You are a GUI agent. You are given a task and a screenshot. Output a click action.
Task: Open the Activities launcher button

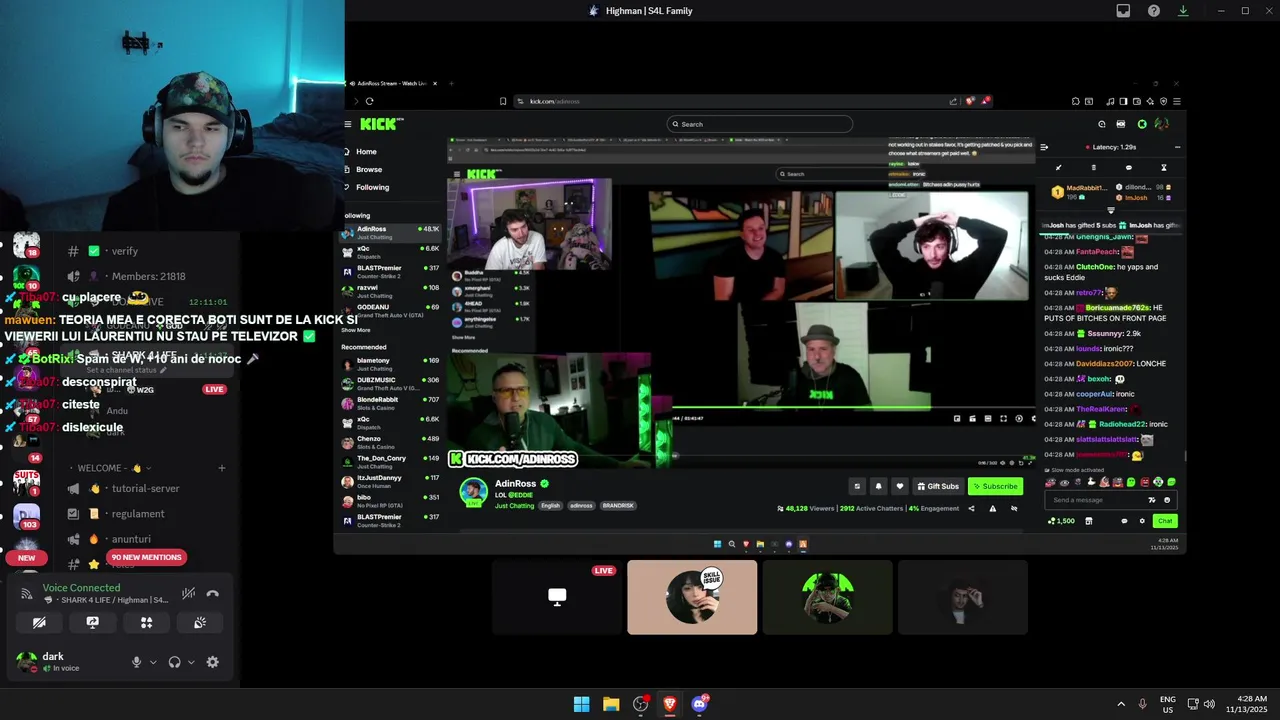(x=146, y=622)
